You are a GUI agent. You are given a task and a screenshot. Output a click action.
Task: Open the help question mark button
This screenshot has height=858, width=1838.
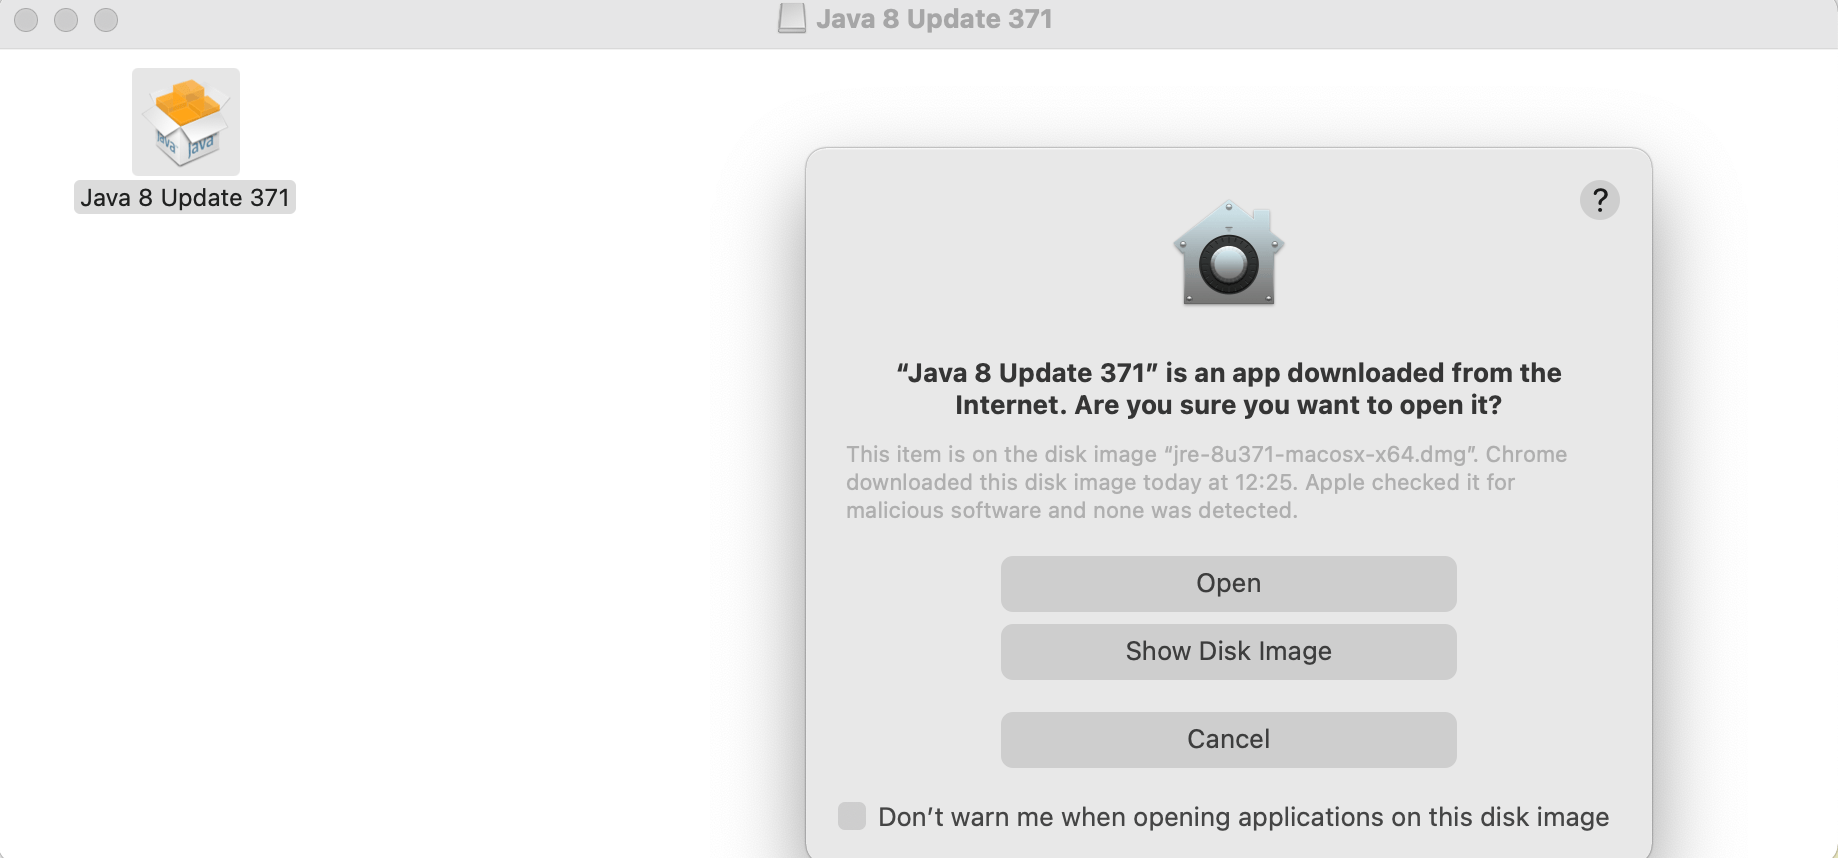[x=1599, y=200]
